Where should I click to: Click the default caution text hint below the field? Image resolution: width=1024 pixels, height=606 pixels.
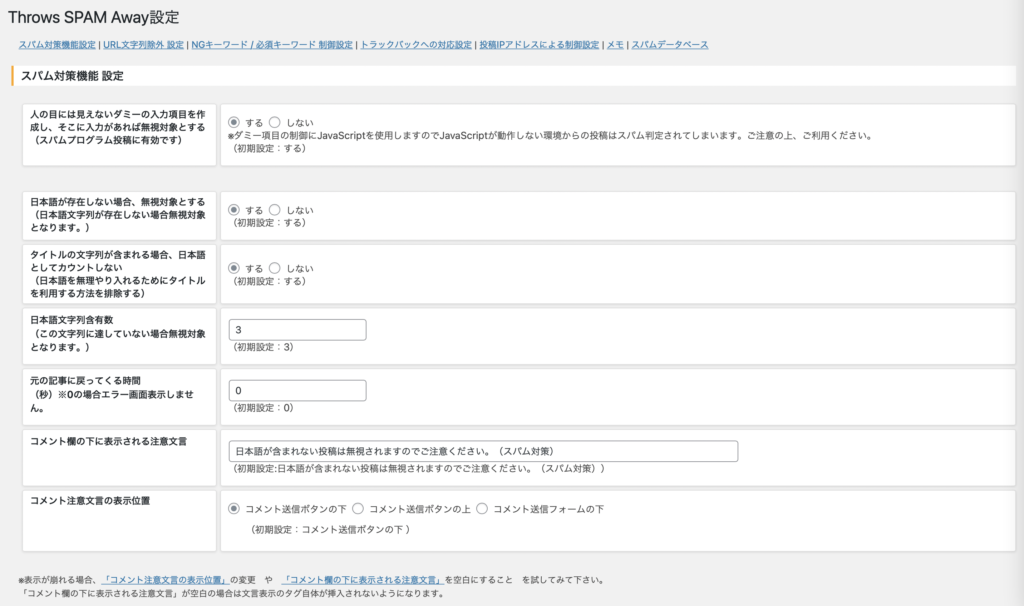tap(419, 469)
